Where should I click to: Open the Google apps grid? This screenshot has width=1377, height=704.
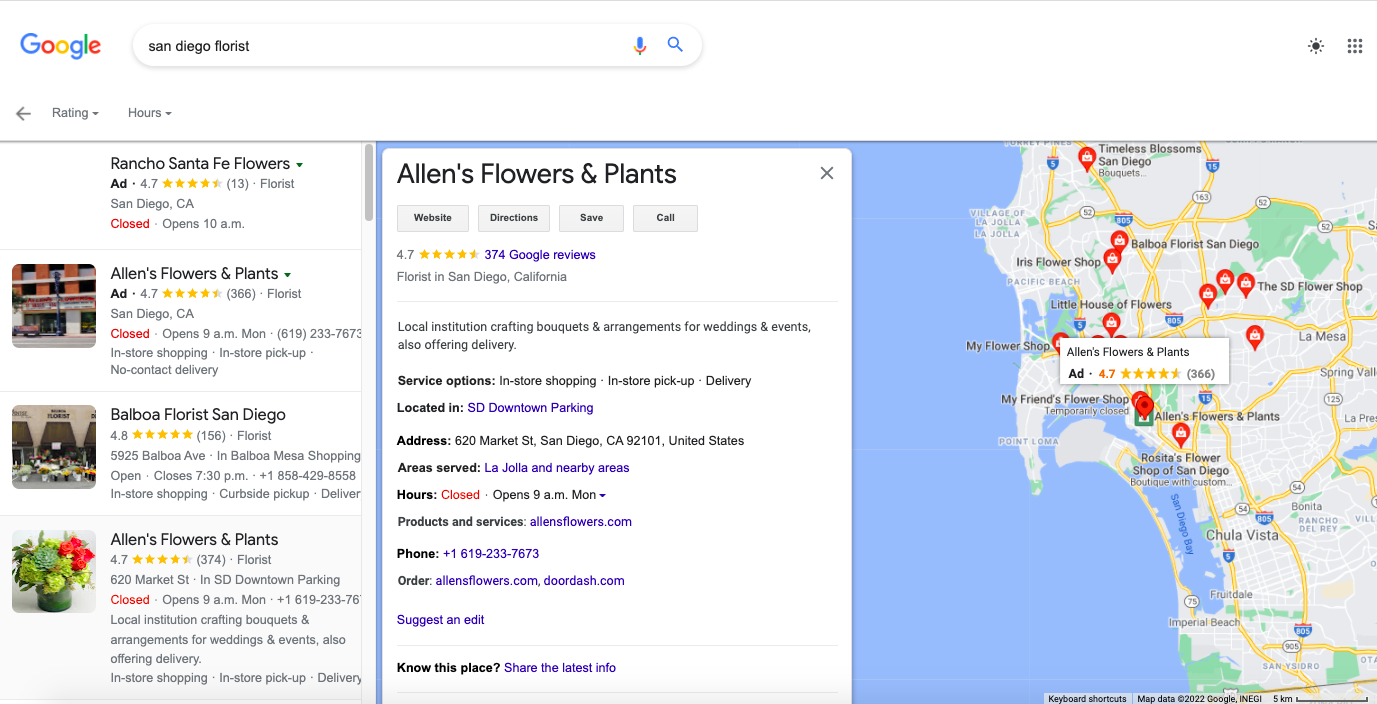pyautogui.click(x=1354, y=46)
